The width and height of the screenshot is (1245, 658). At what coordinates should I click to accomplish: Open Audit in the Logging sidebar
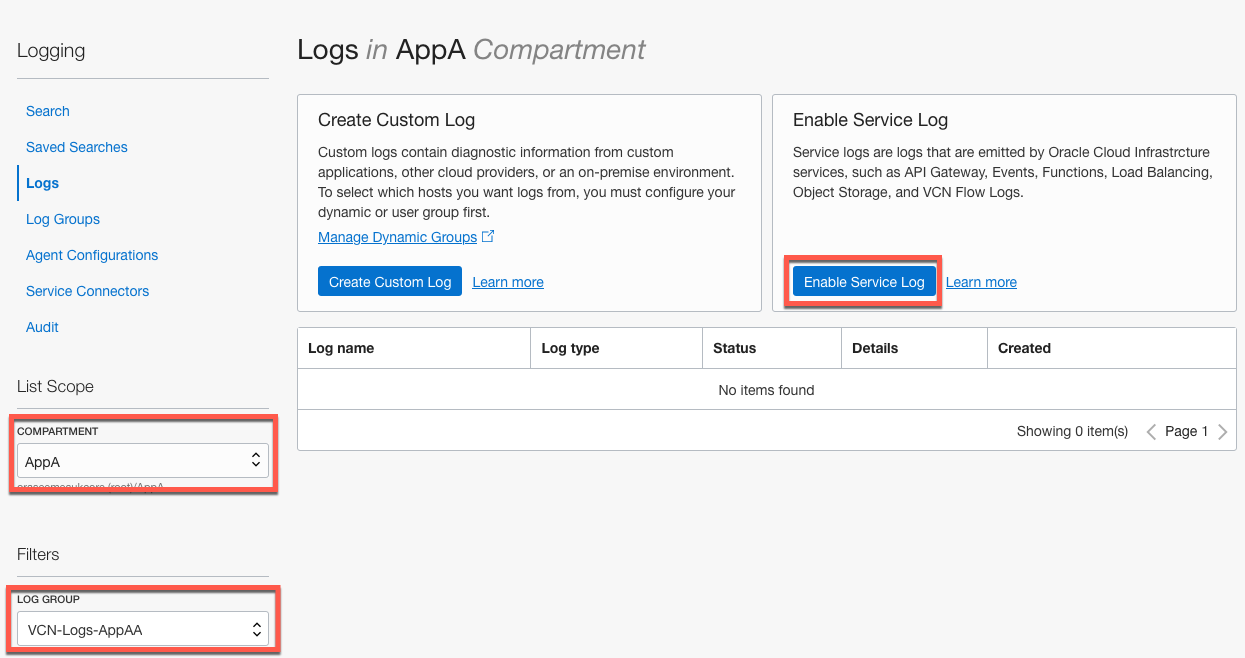click(x=43, y=327)
